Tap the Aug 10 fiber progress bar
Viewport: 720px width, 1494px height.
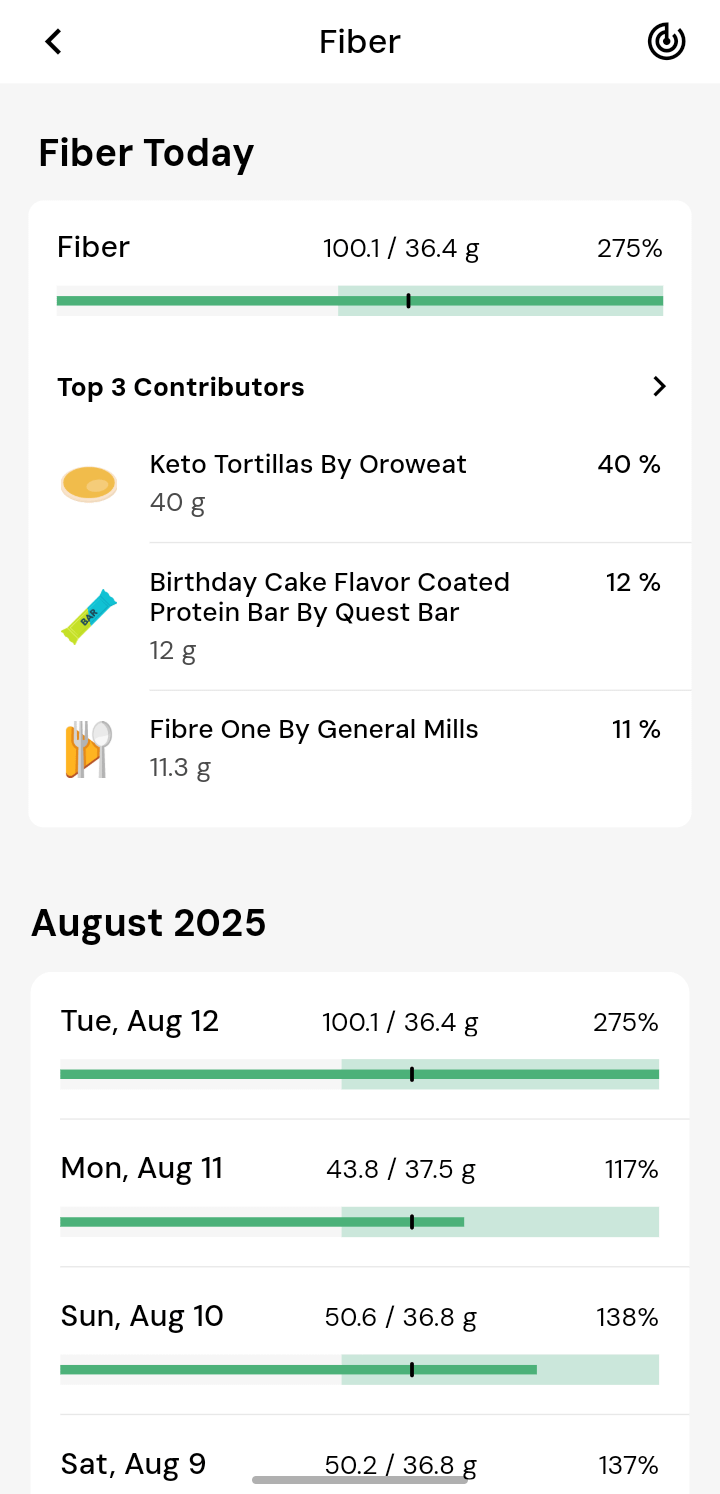tap(360, 1369)
